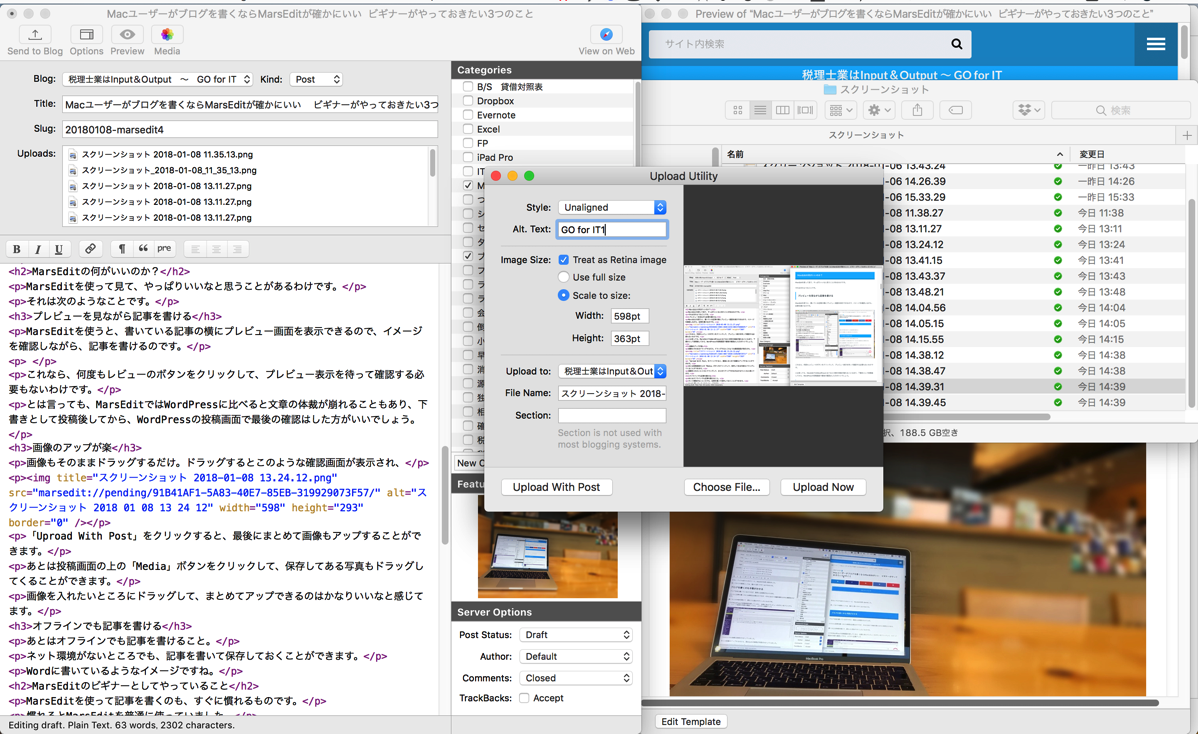Click Upload With Post button

point(556,487)
